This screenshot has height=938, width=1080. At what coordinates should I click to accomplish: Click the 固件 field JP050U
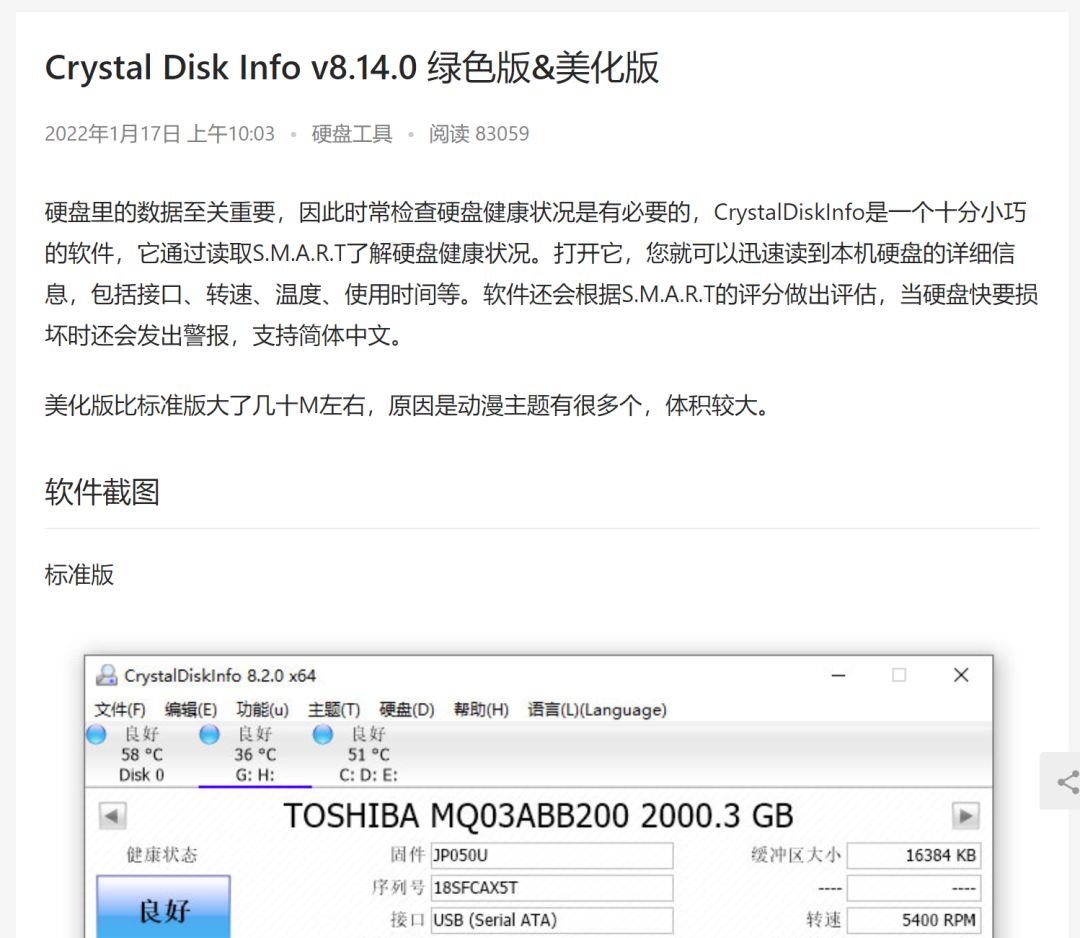[552, 855]
